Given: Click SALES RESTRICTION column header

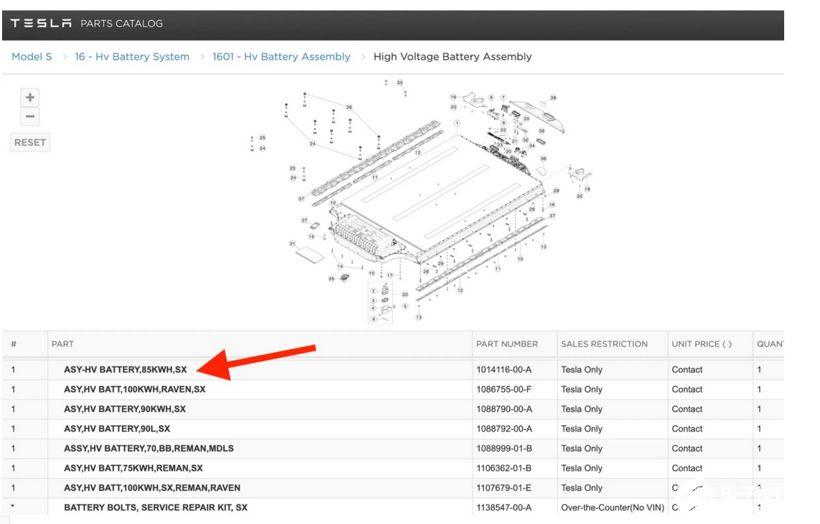Looking at the screenshot, I should coord(604,344).
